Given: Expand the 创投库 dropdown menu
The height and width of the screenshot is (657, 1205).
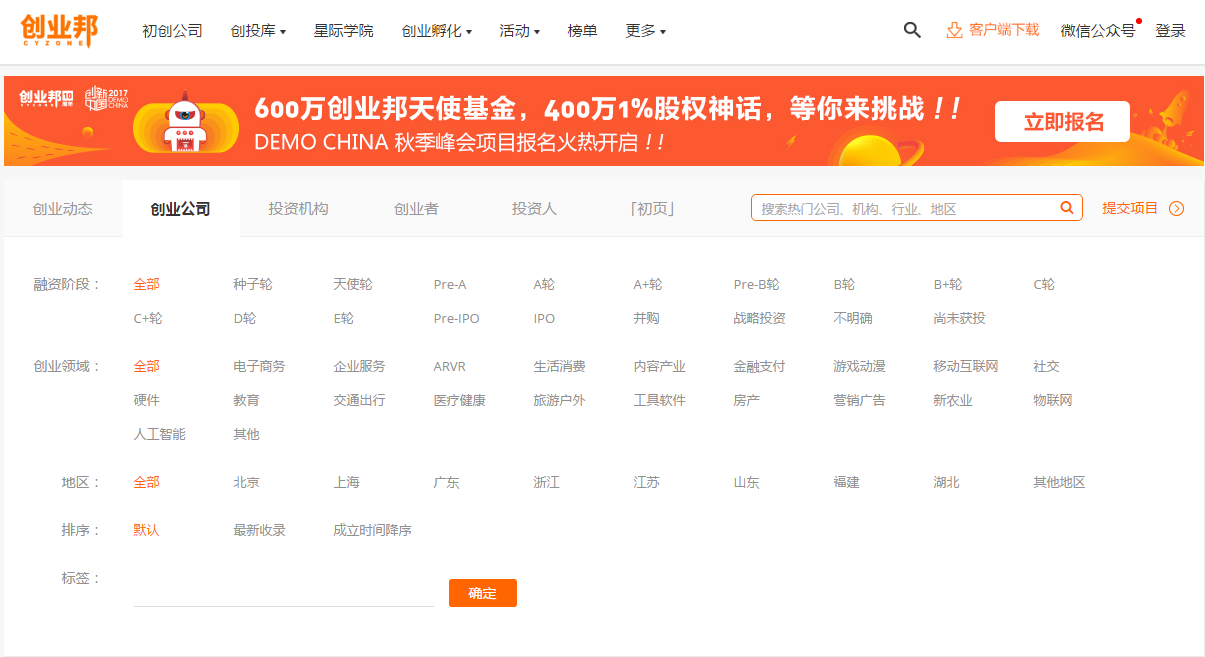Looking at the screenshot, I should 258,31.
